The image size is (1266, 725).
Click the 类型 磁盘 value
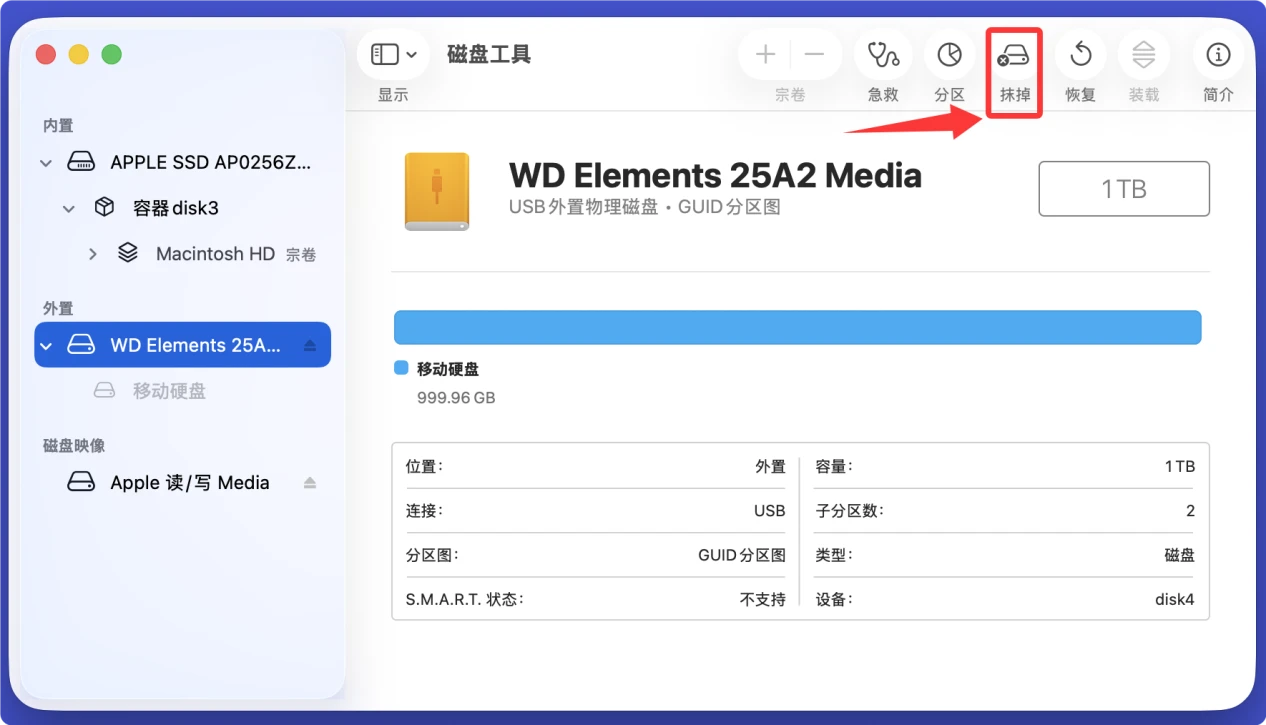coord(1180,555)
